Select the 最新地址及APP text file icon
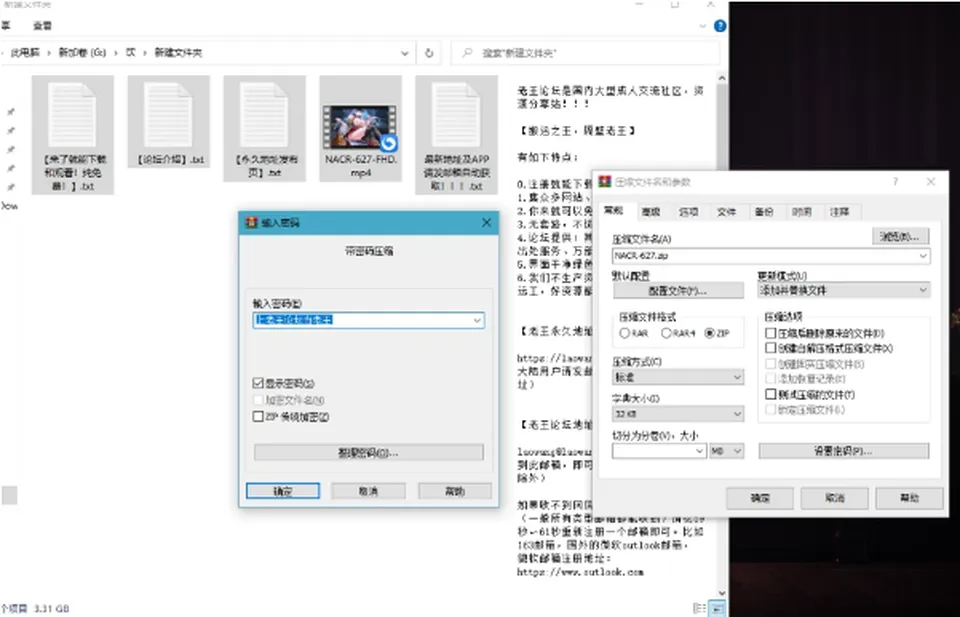Viewport: 960px width, 617px height. 456,135
